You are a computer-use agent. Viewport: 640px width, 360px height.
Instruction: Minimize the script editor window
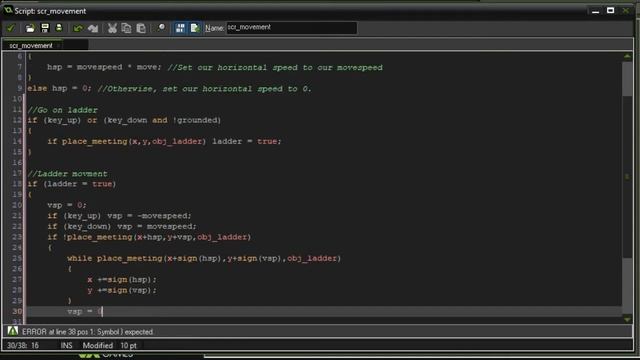(596, 11)
